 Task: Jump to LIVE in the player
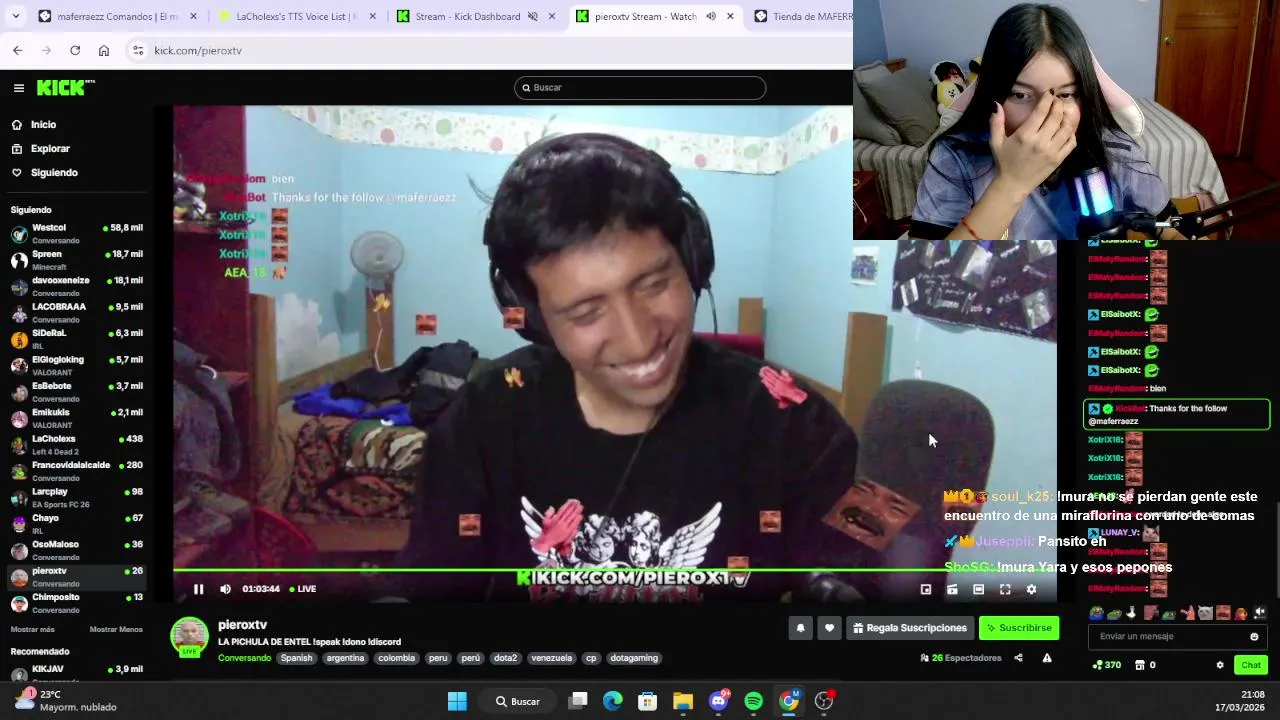click(303, 589)
